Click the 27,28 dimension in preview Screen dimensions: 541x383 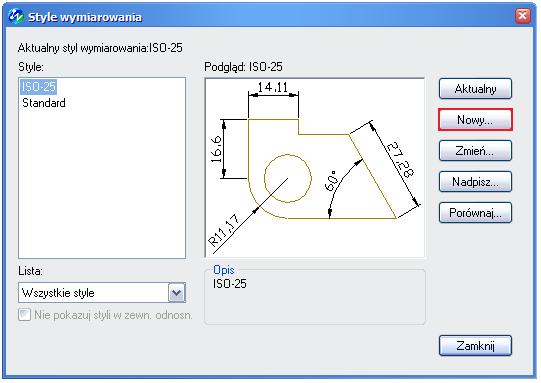tap(399, 159)
